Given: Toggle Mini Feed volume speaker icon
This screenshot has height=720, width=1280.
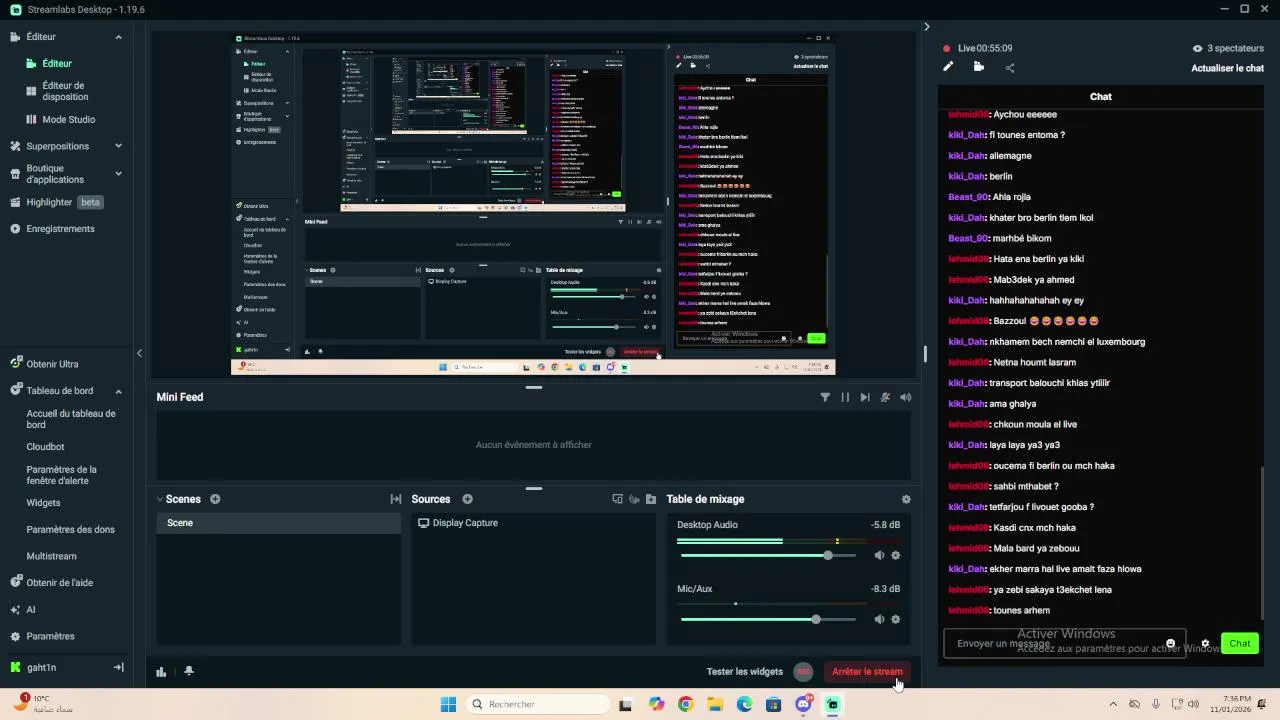Looking at the screenshot, I should (x=905, y=397).
